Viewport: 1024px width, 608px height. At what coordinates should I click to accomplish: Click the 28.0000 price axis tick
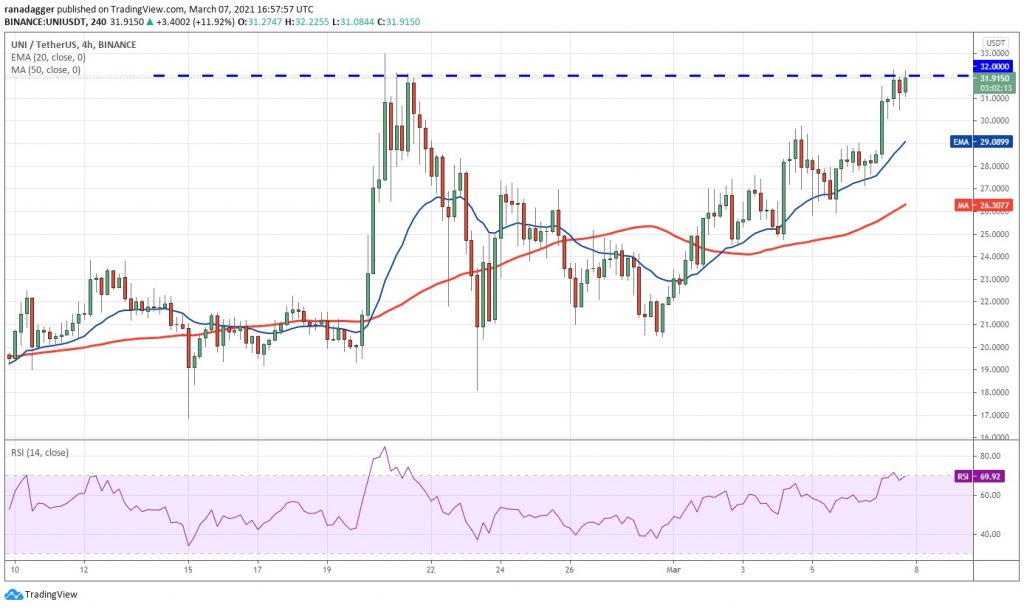coord(993,167)
